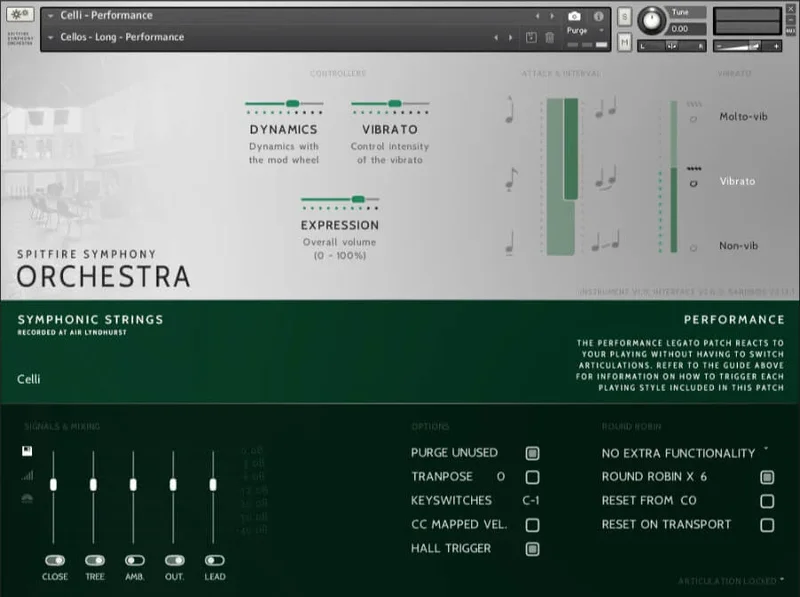Click the staccato eighth note attack icon
This screenshot has width=800, height=597.
pos(511,179)
